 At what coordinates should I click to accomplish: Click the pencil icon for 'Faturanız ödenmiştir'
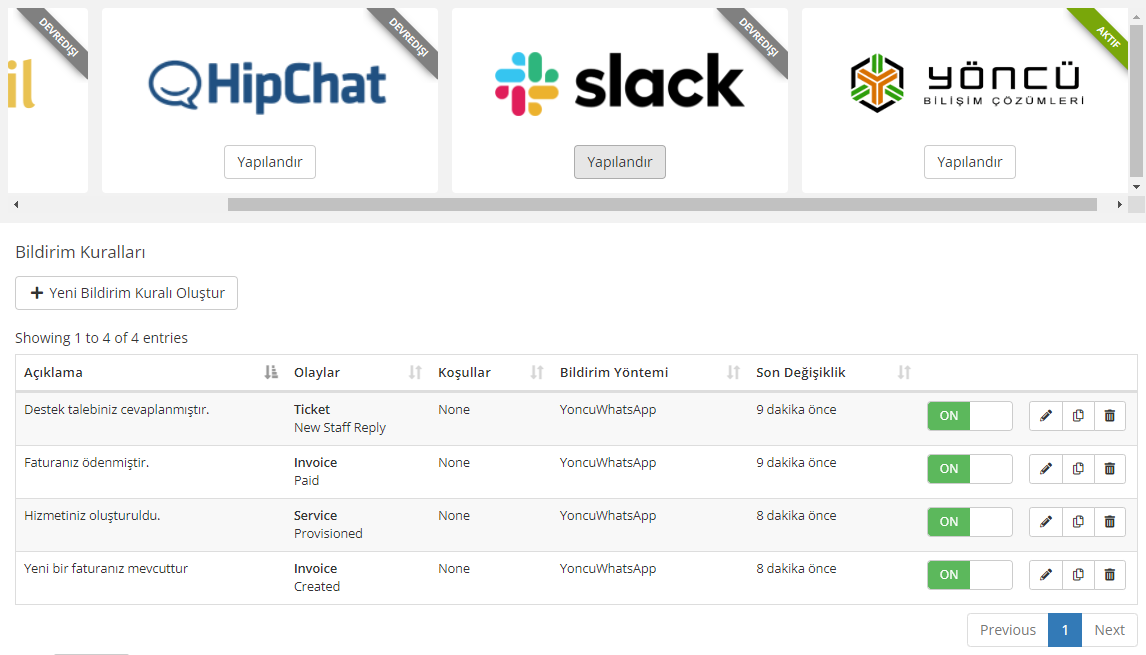(x=1046, y=469)
